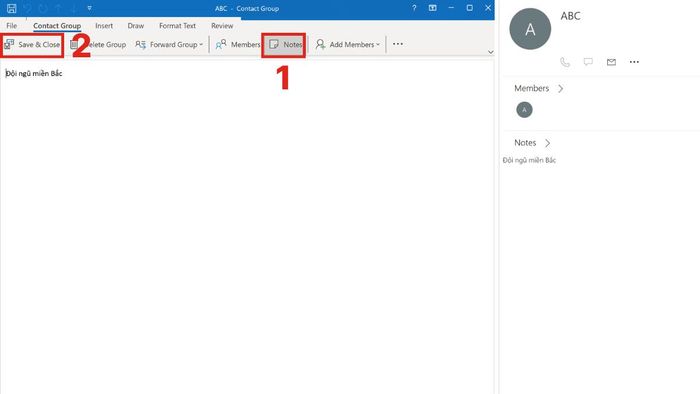This screenshot has width=700, height=394.
Task: Collapse the ribbon with chevron
Action: tap(491, 52)
